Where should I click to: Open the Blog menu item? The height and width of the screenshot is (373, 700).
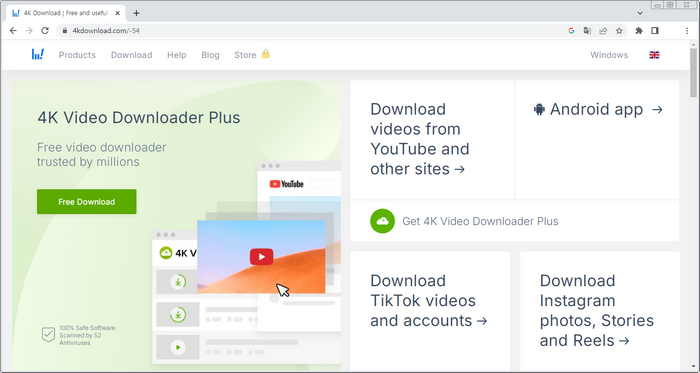[x=210, y=55]
